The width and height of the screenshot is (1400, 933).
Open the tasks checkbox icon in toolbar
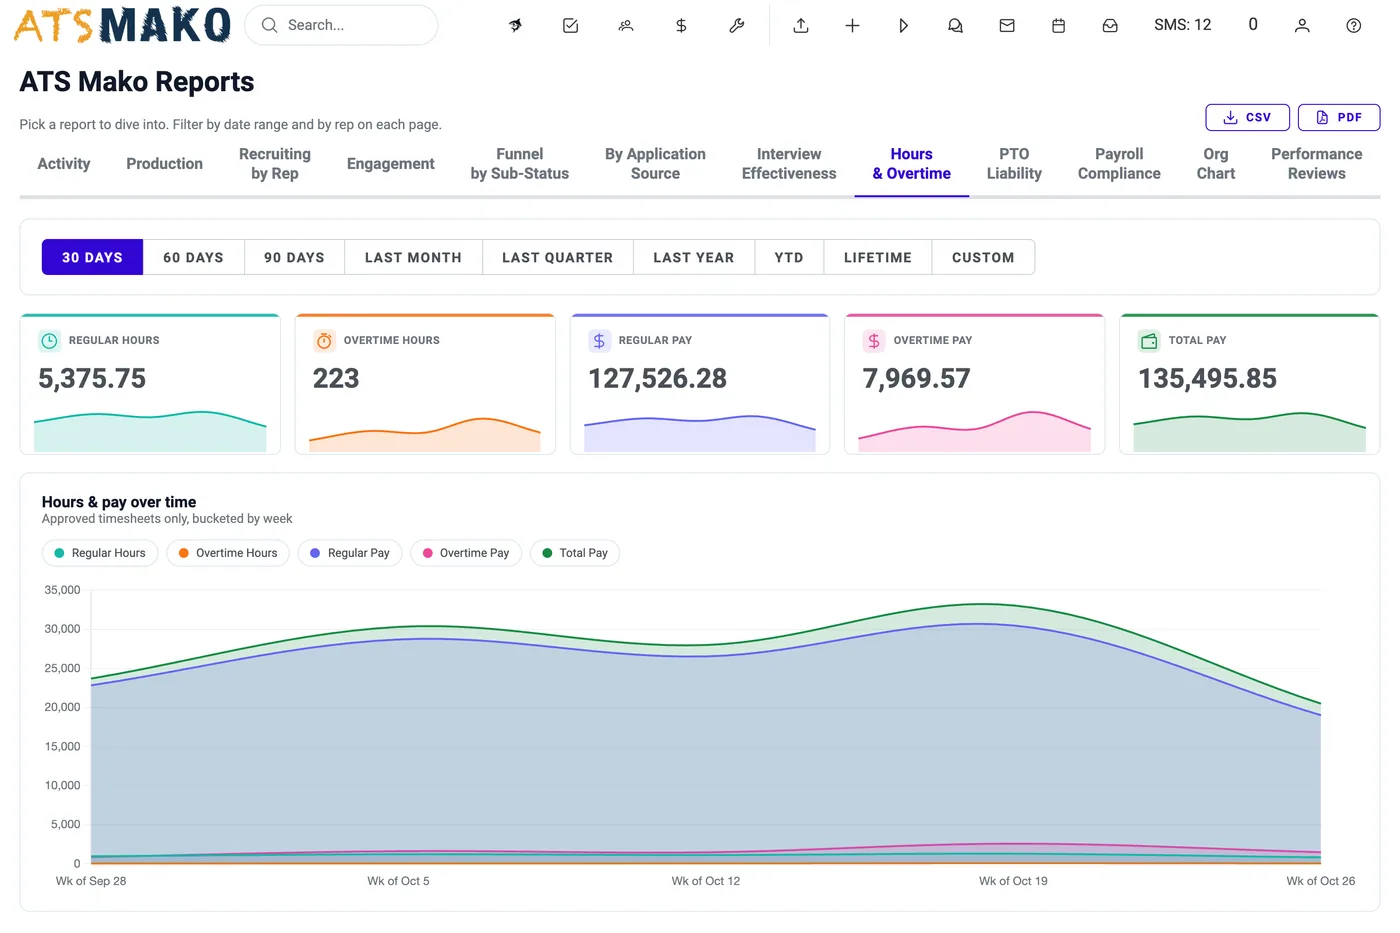[x=571, y=26]
